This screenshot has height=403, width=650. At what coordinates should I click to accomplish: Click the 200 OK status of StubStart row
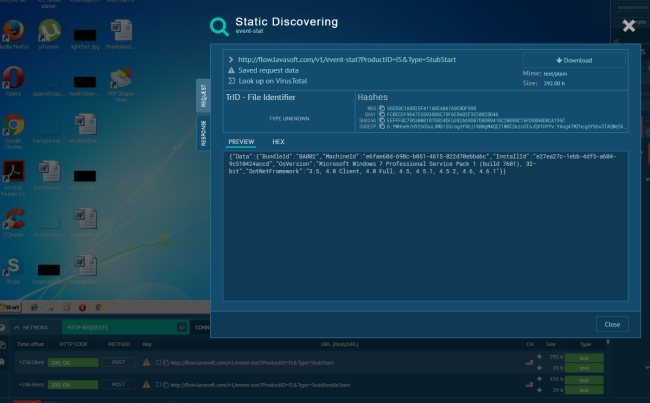[x=73, y=363]
